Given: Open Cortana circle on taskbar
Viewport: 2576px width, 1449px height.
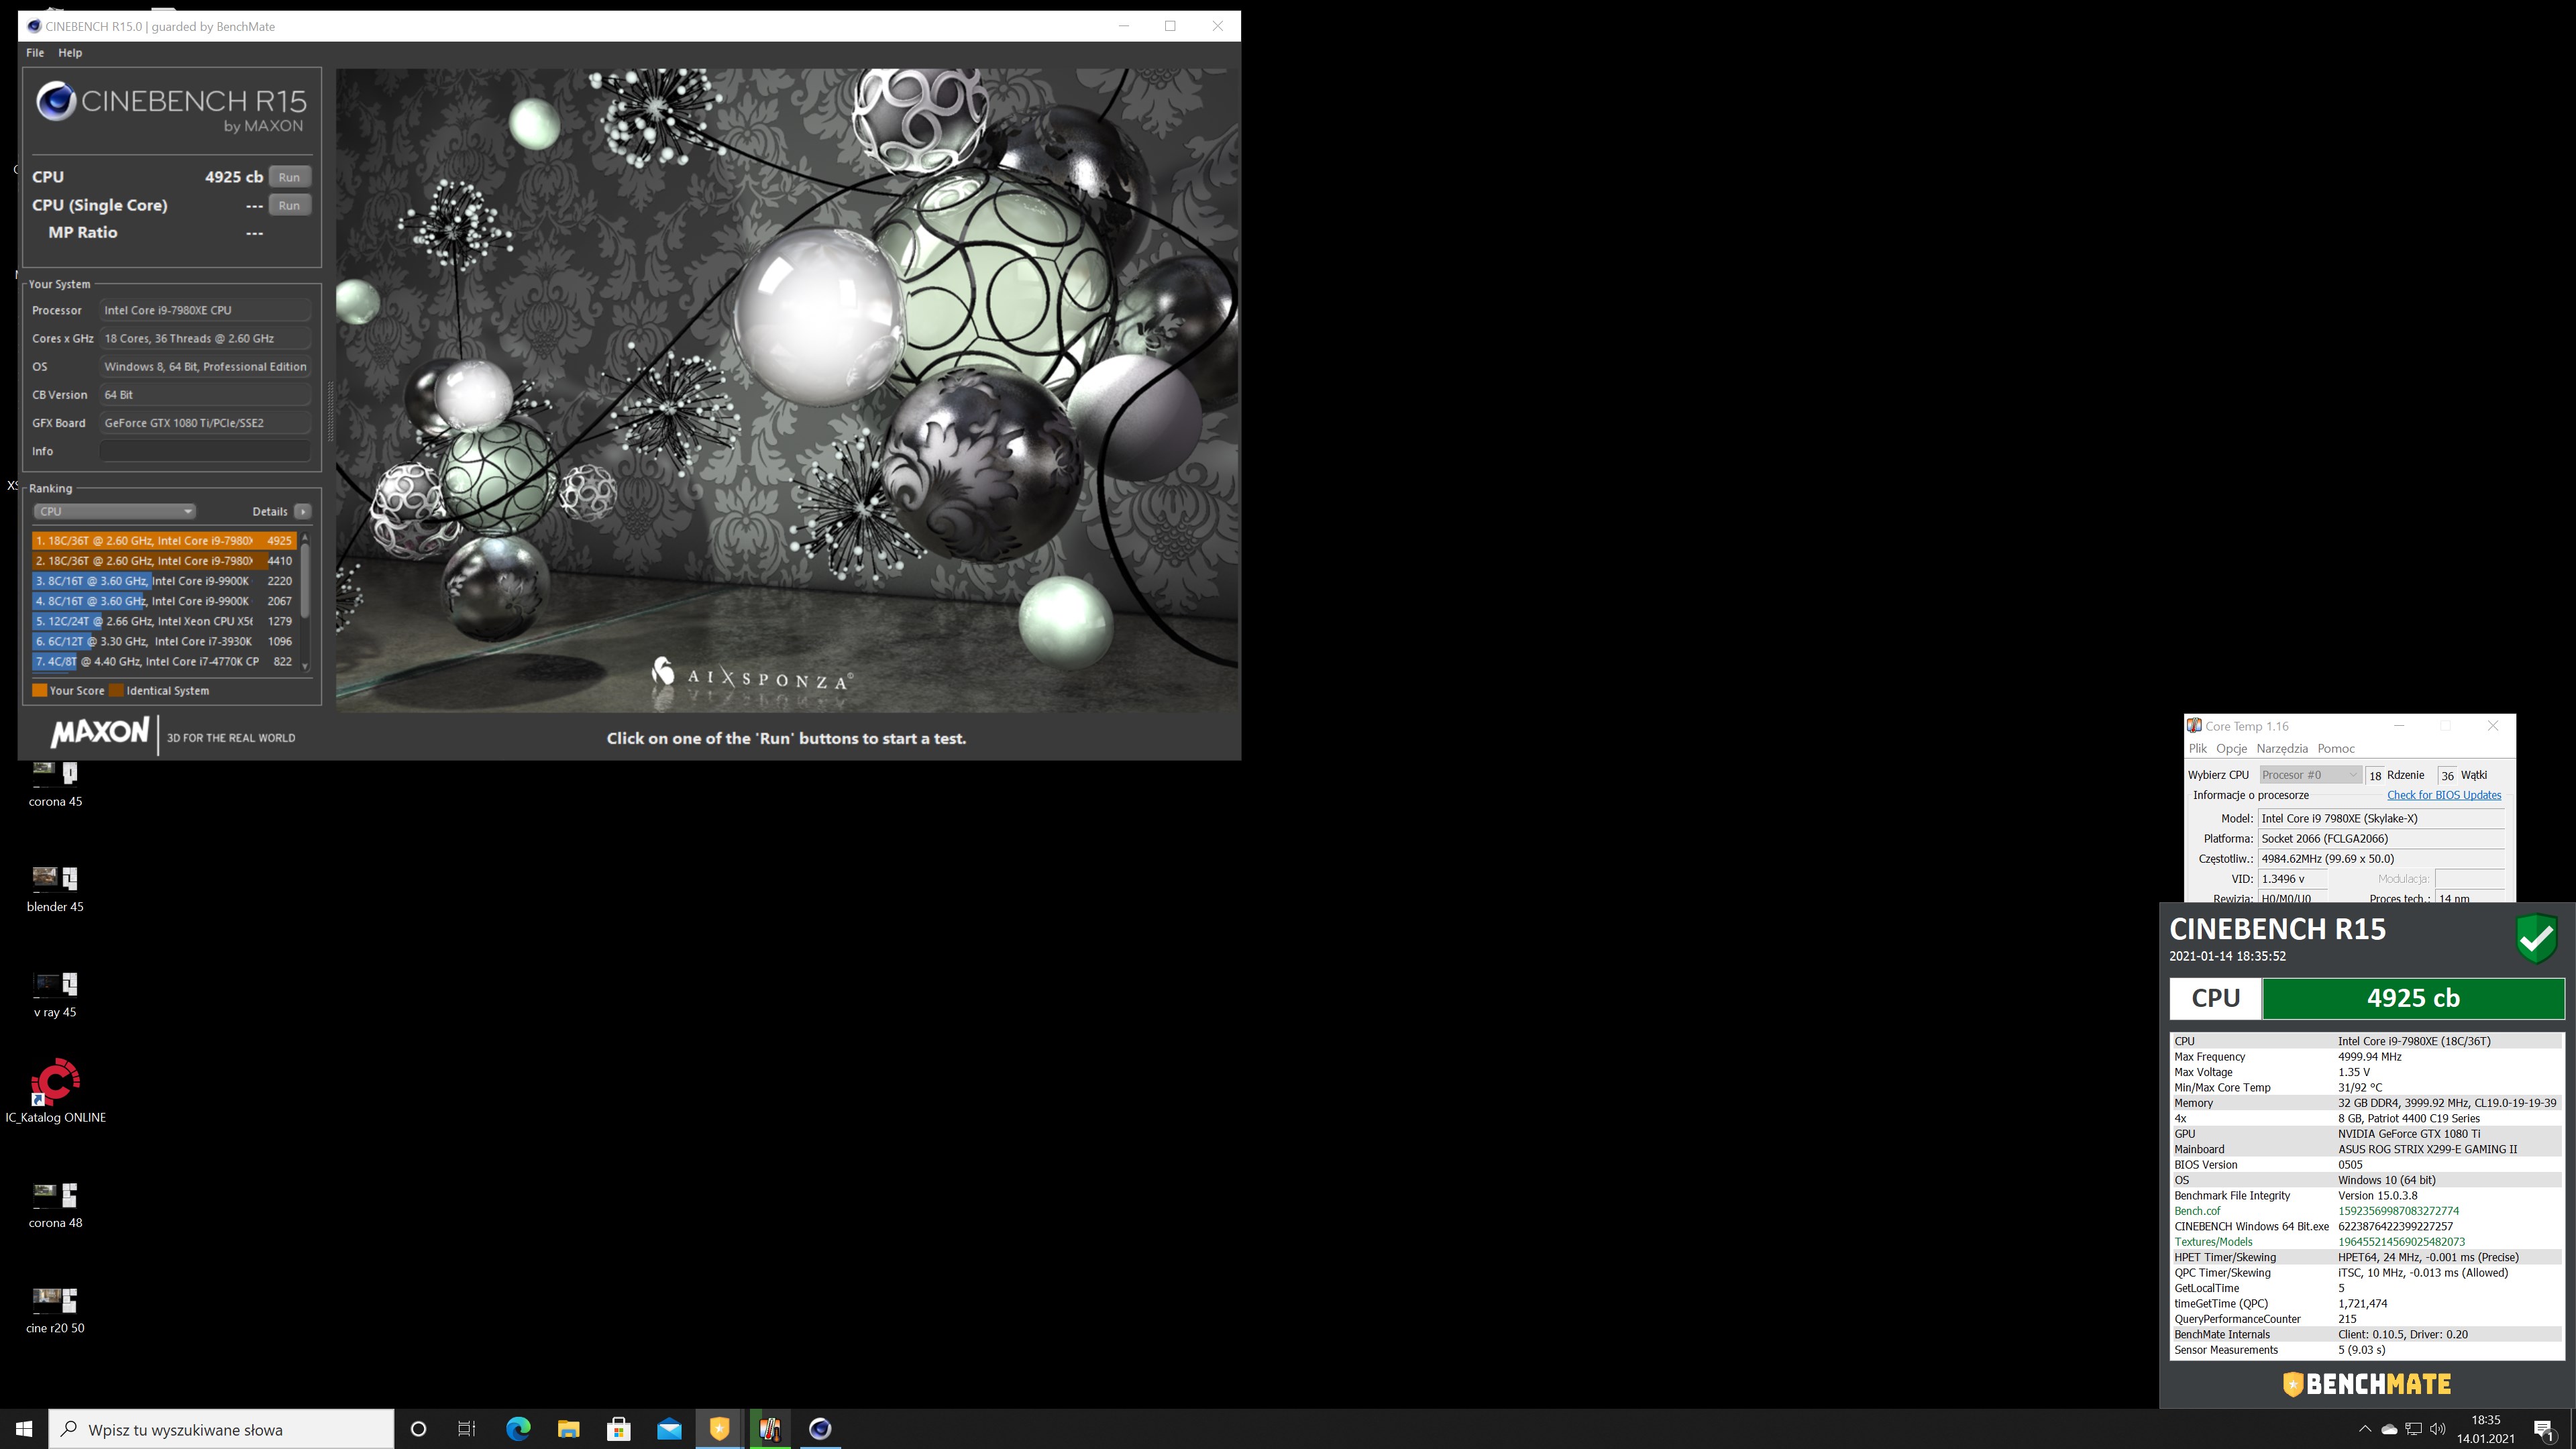Looking at the screenshot, I should [x=418, y=1429].
